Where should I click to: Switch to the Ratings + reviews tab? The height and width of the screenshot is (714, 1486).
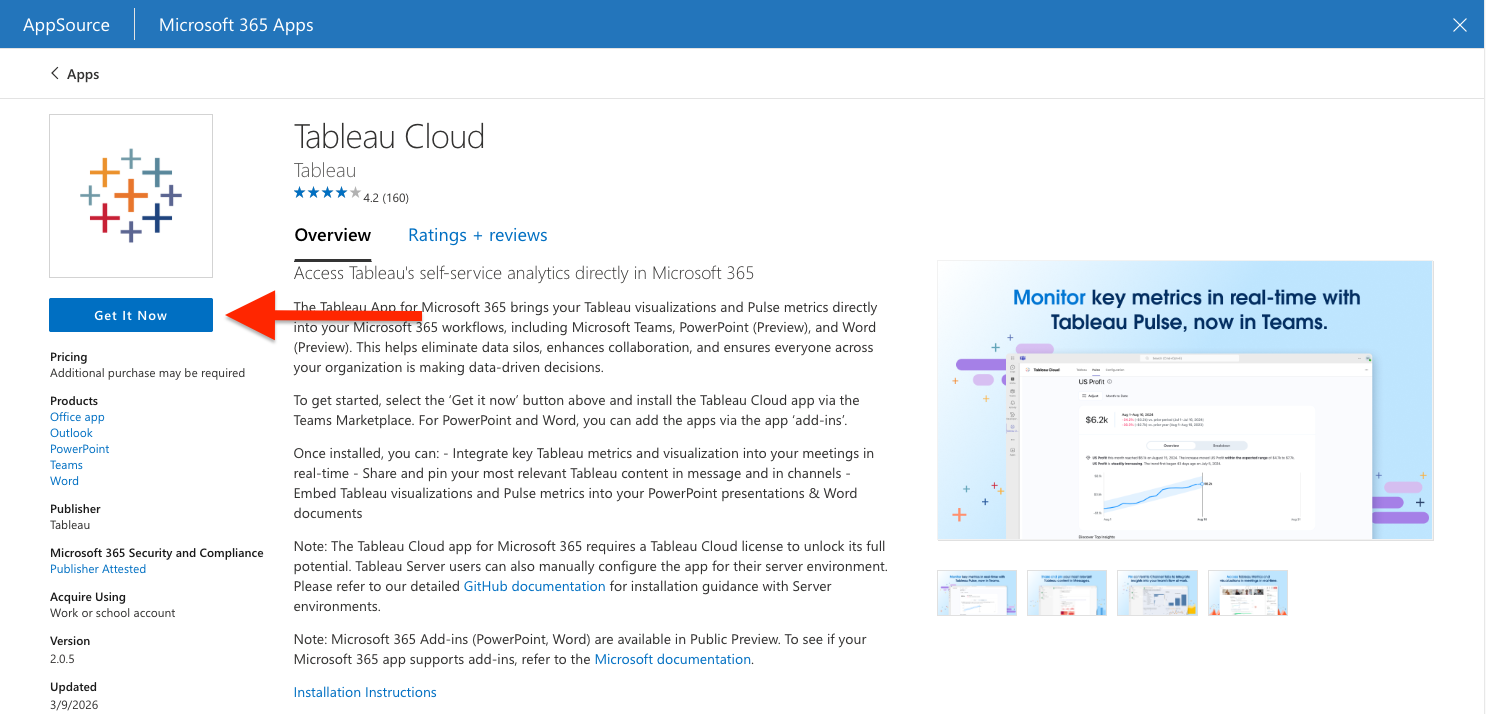pos(477,234)
